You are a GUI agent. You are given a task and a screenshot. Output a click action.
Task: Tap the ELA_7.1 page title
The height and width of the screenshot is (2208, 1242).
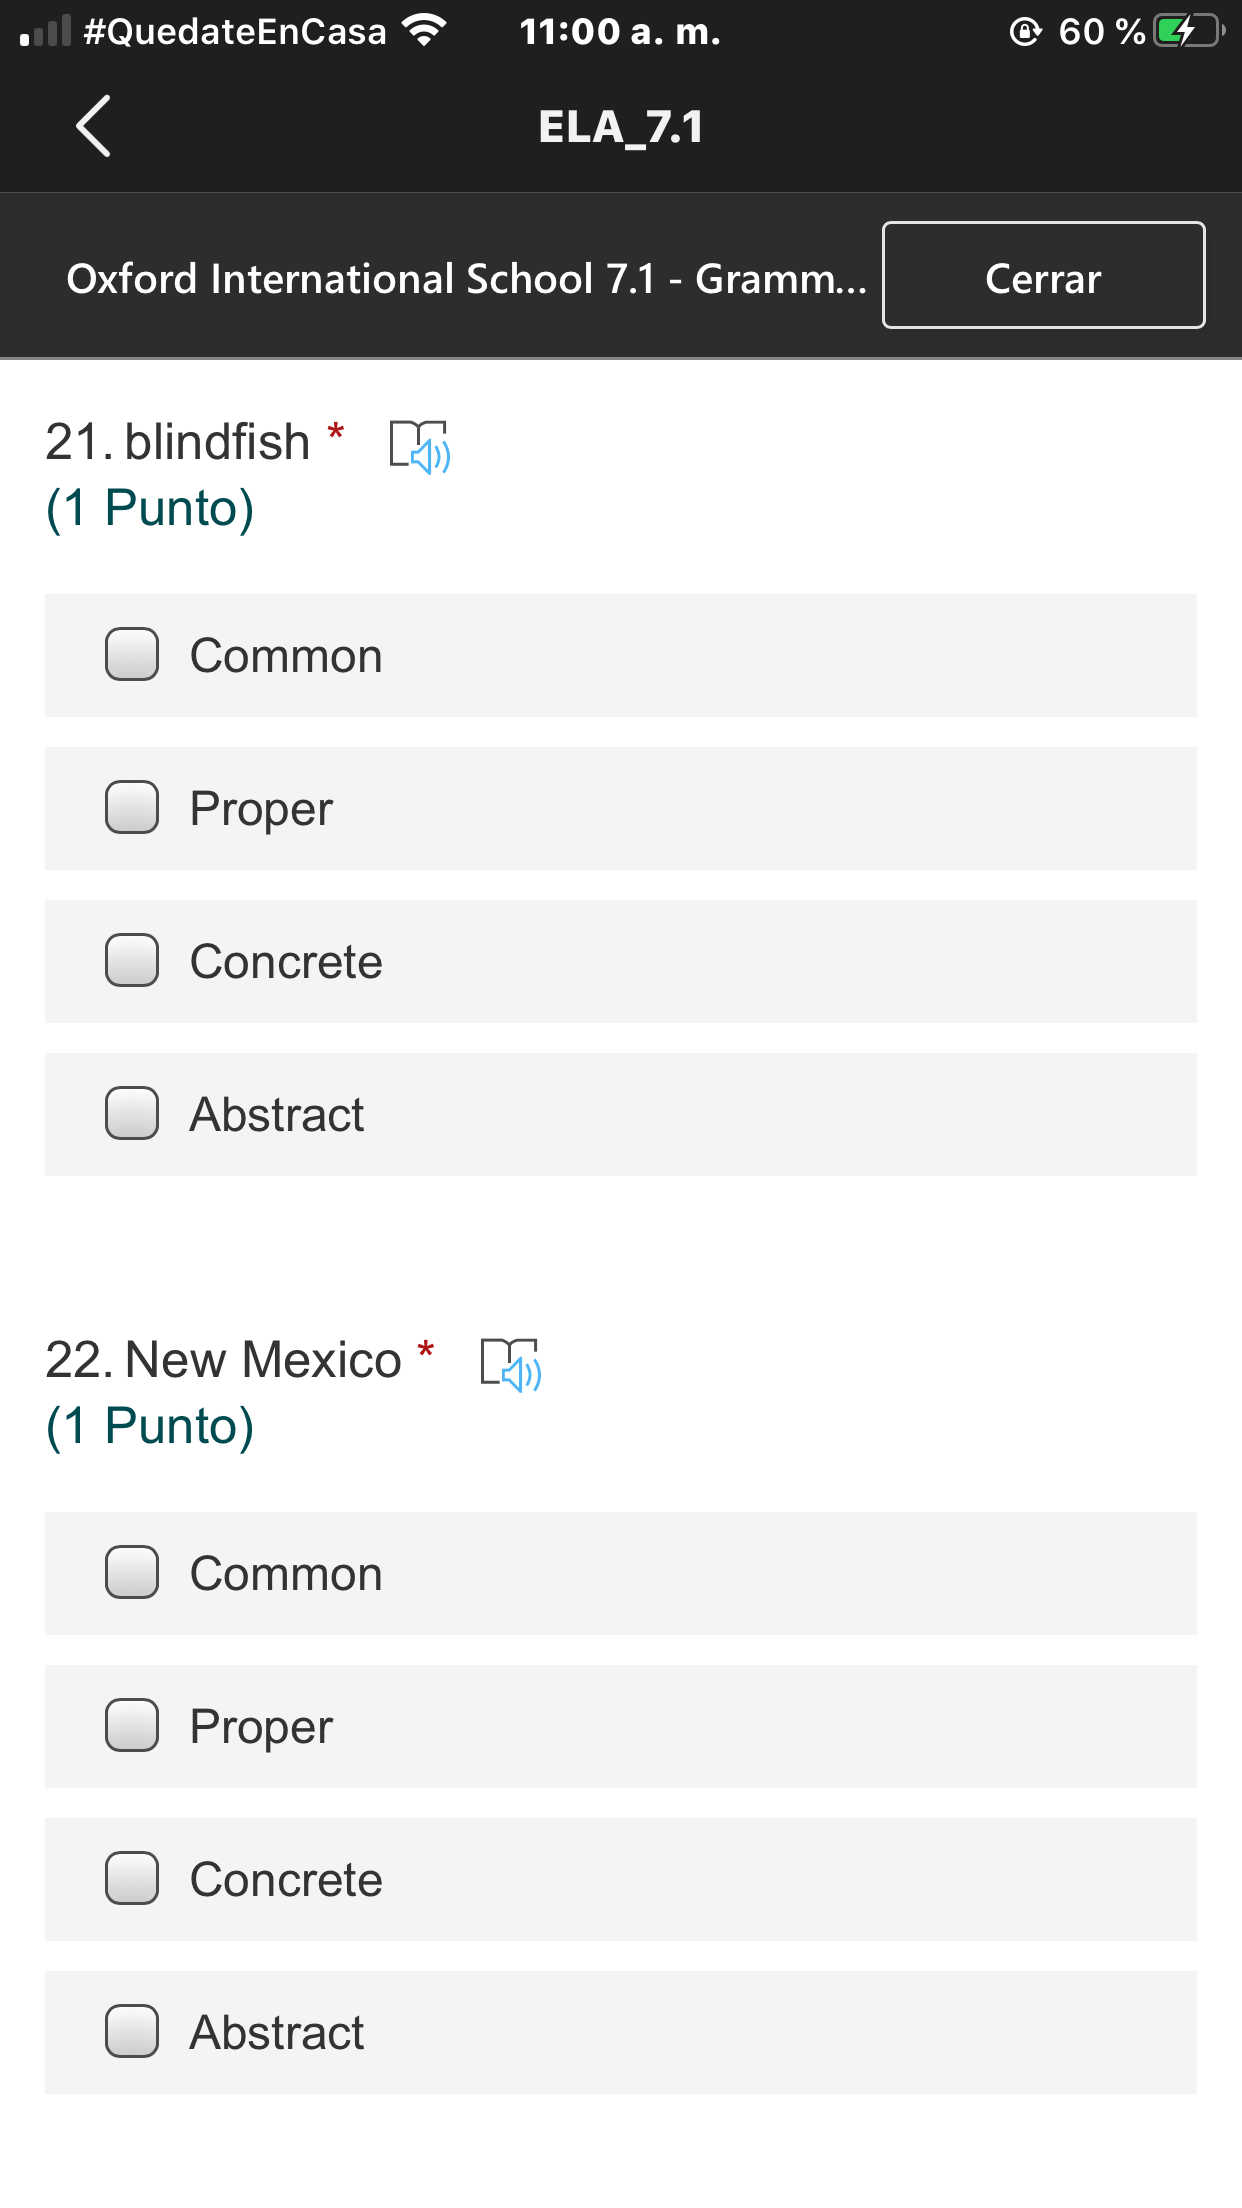(x=621, y=127)
